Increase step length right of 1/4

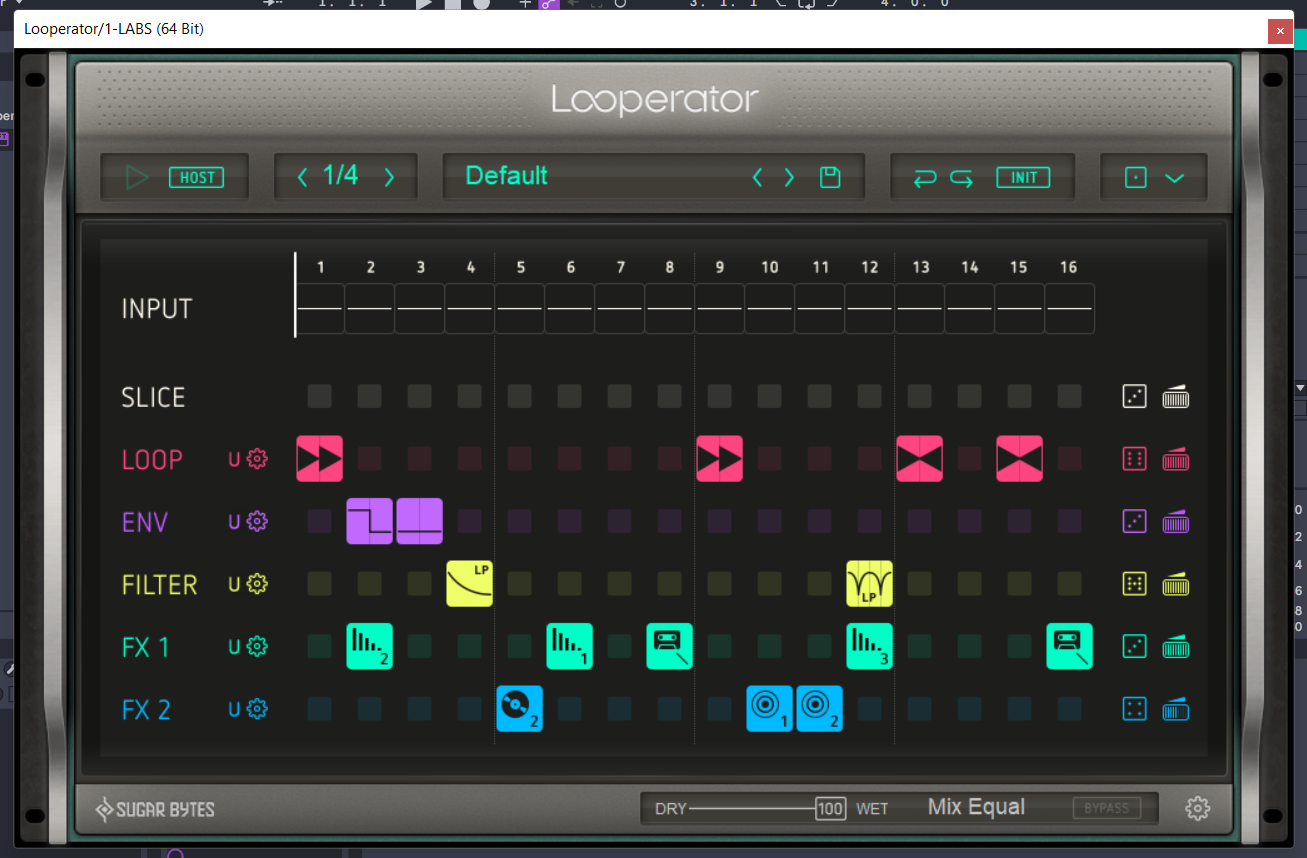point(389,178)
